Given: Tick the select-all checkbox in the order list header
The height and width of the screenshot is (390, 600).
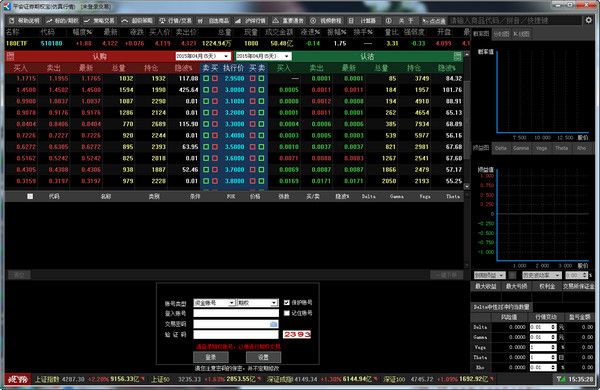Looking at the screenshot, I should click(x=30, y=196).
